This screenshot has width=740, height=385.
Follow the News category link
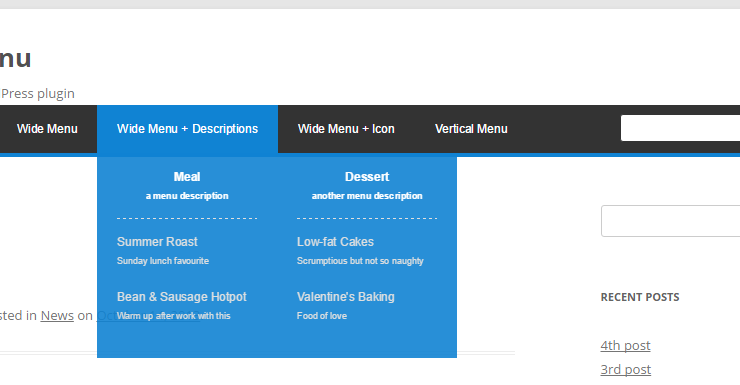[x=57, y=315]
